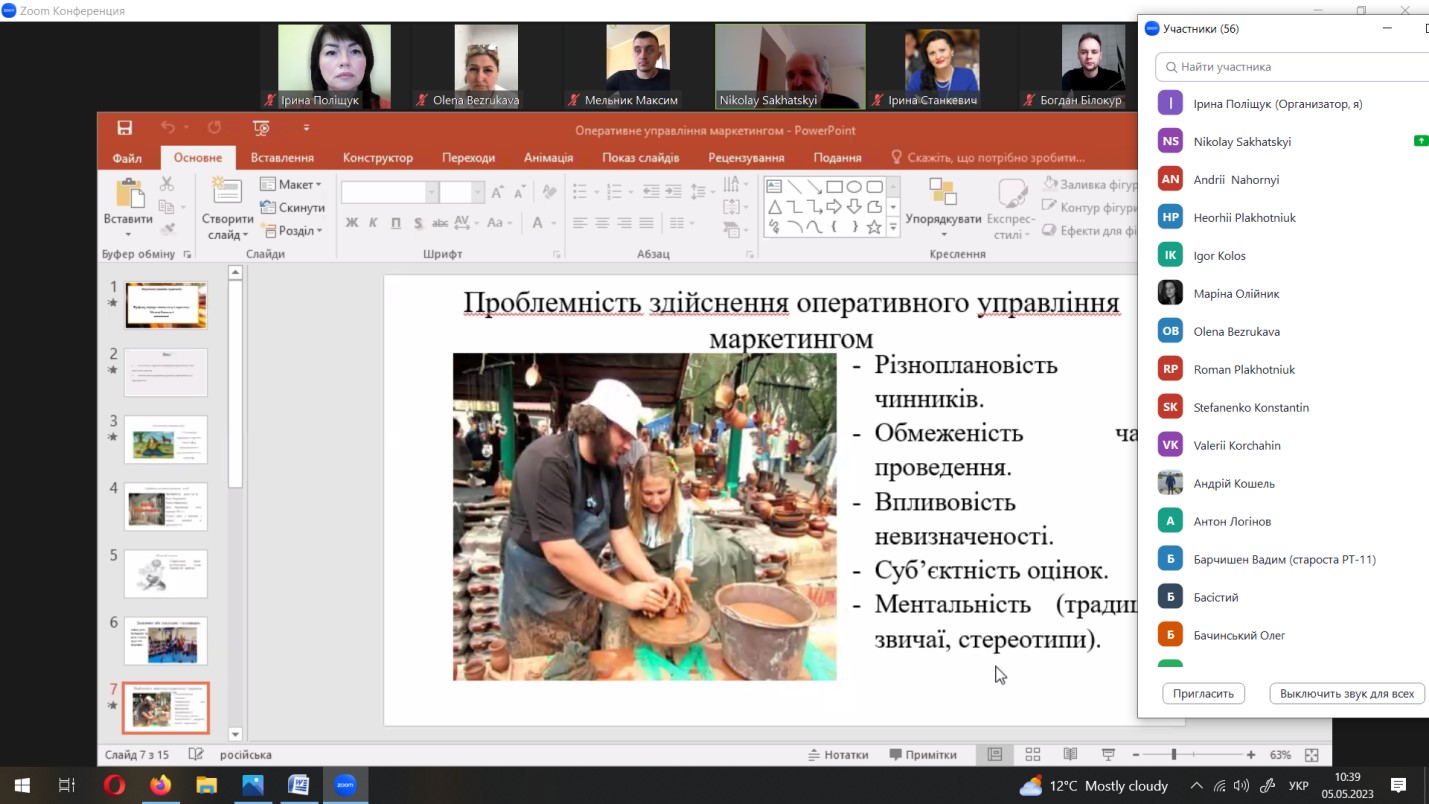The image size is (1429, 804).
Task: Switch to Slide Sorter view icon
Action: 1032,755
